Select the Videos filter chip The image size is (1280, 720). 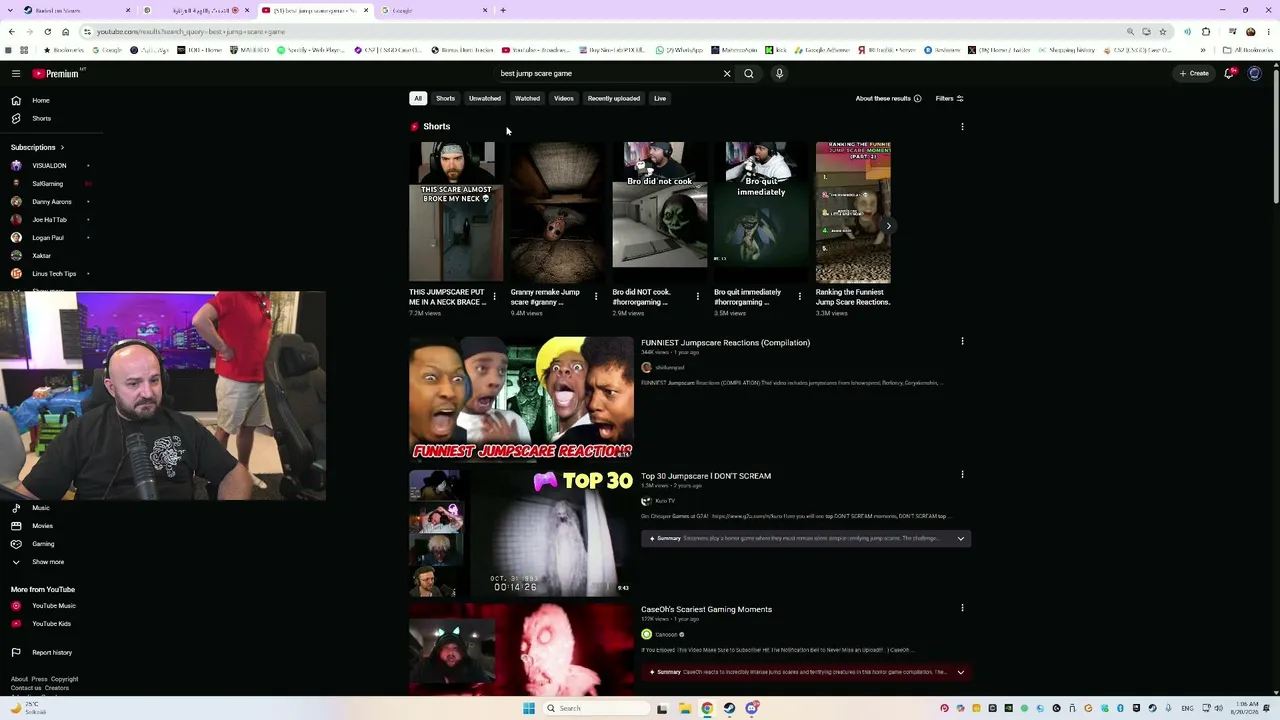tap(564, 98)
